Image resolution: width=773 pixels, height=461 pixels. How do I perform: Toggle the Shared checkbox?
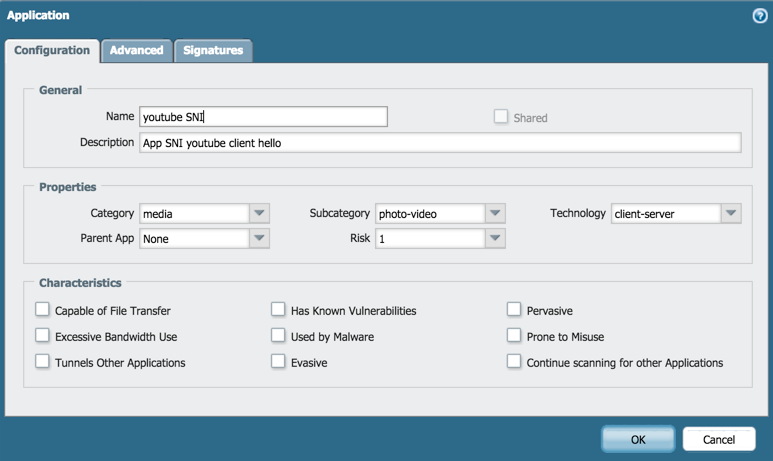pos(501,117)
